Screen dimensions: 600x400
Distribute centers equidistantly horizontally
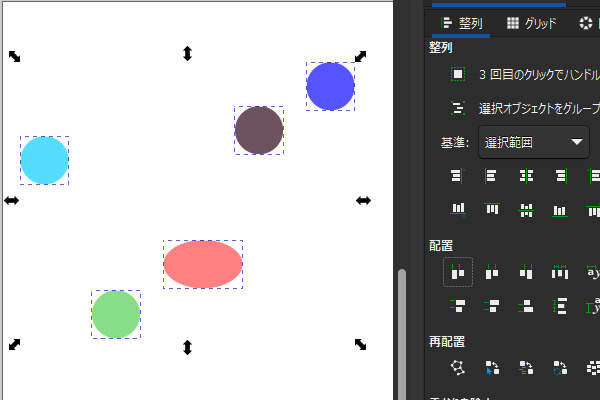tap(492, 272)
